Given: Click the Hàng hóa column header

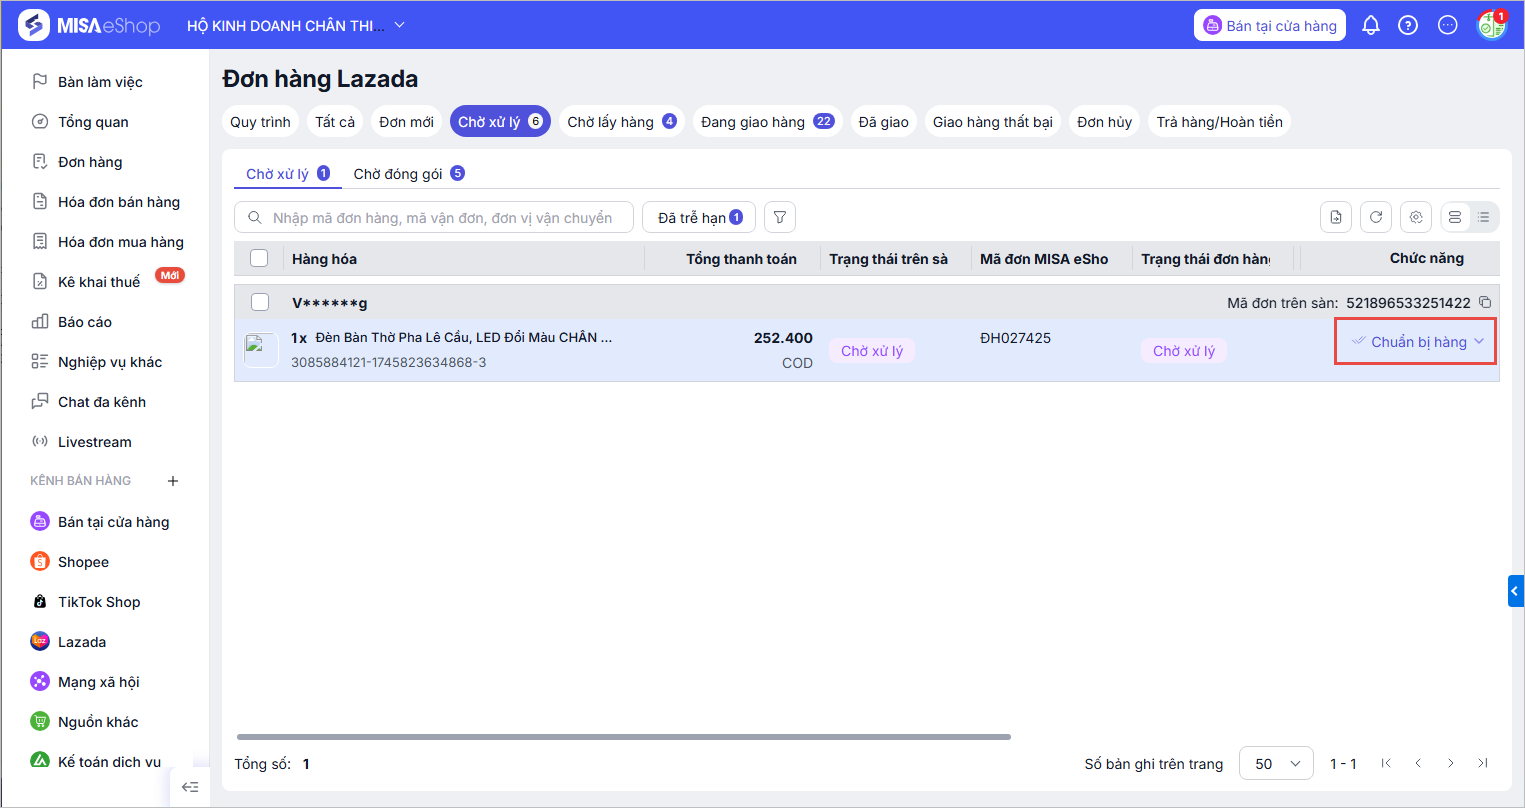Looking at the screenshot, I should tap(324, 259).
